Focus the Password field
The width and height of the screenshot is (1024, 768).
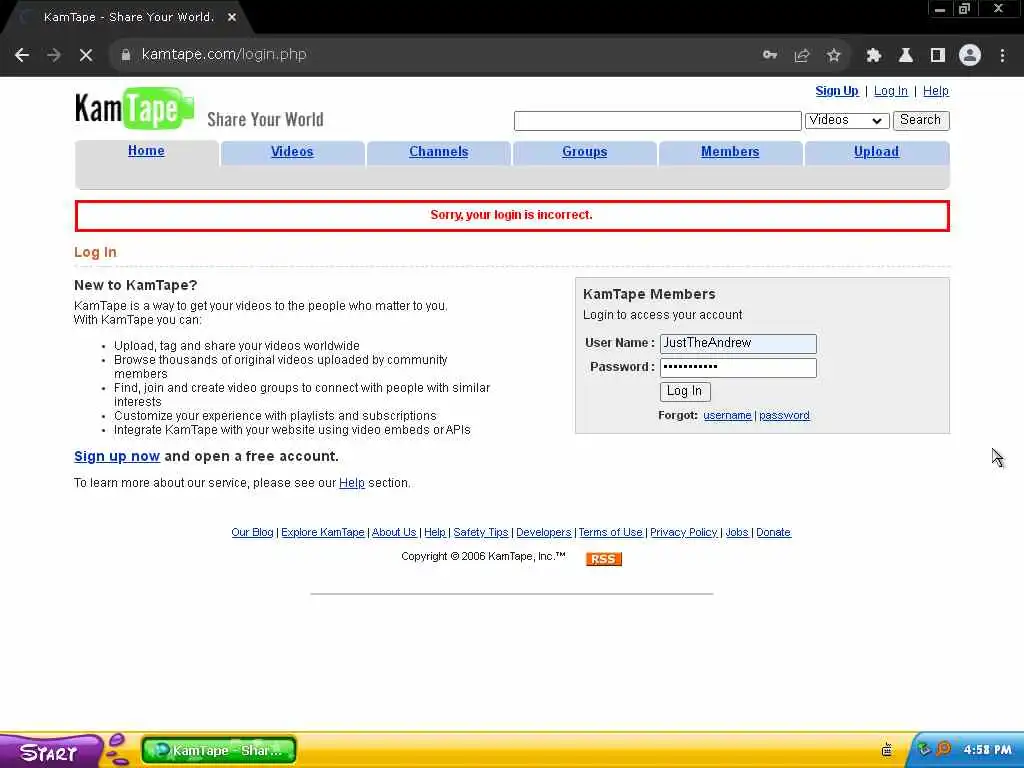738,368
